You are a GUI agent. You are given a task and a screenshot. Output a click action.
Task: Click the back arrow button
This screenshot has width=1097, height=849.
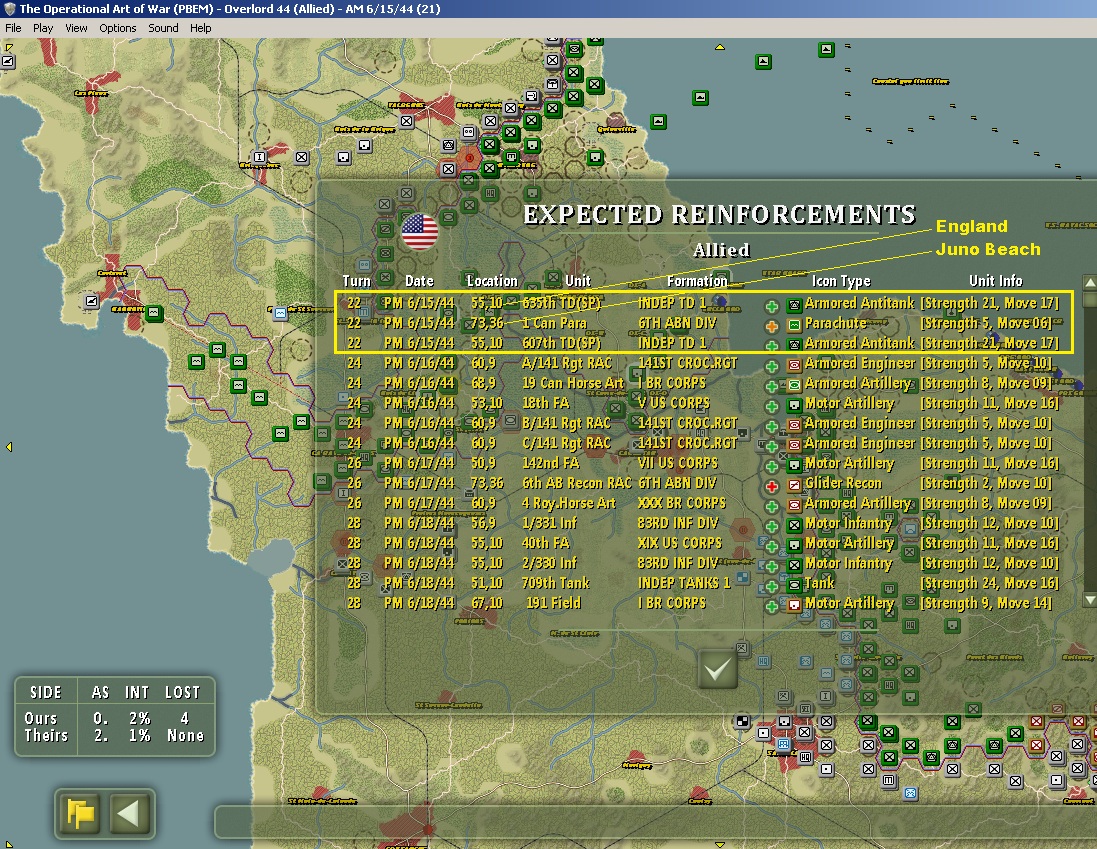tap(129, 814)
